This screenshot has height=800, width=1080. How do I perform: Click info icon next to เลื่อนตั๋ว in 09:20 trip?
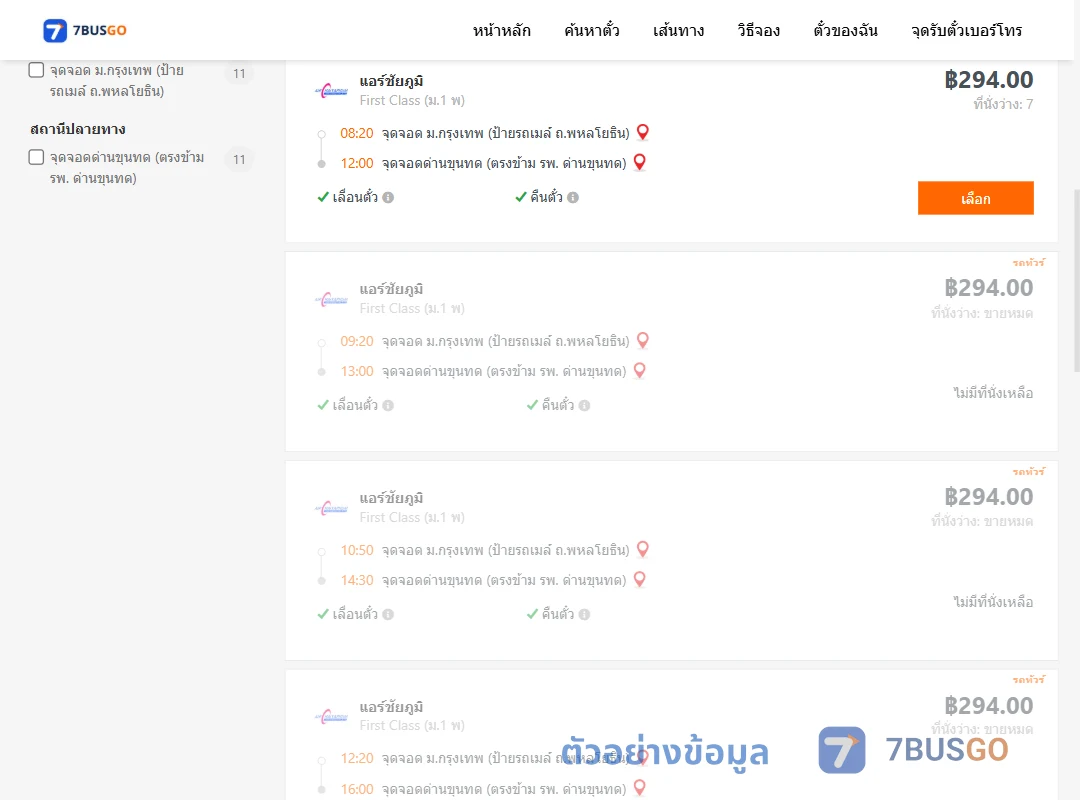pyautogui.click(x=388, y=406)
